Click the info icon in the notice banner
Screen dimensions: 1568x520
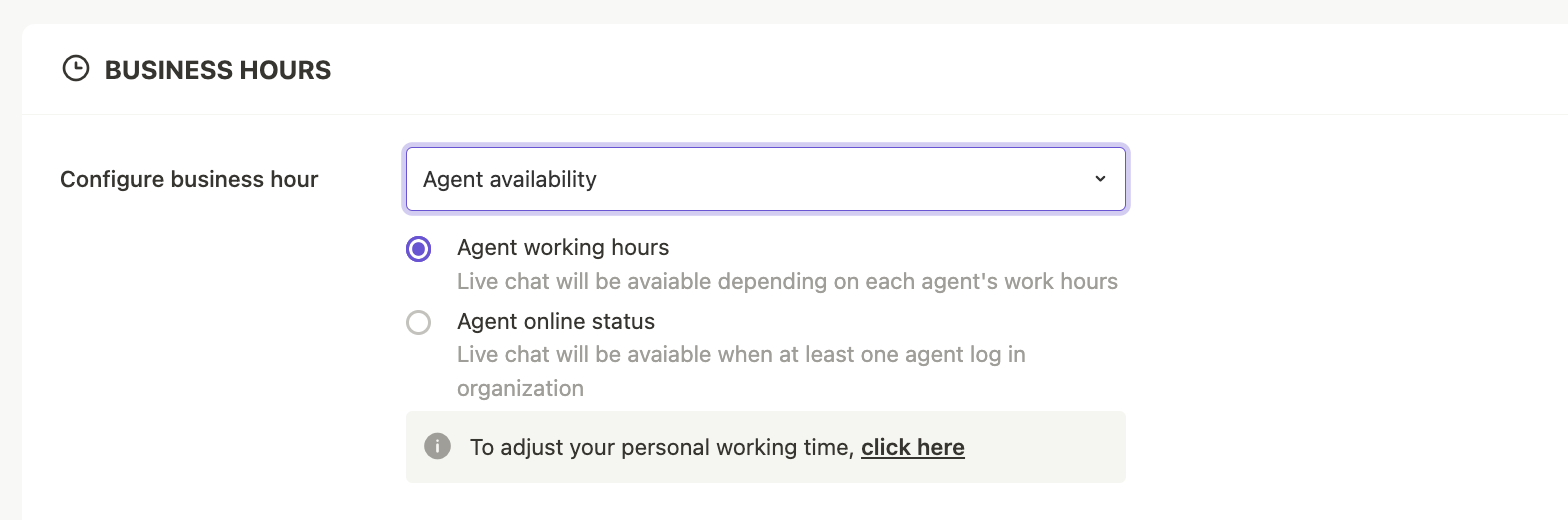click(x=436, y=446)
